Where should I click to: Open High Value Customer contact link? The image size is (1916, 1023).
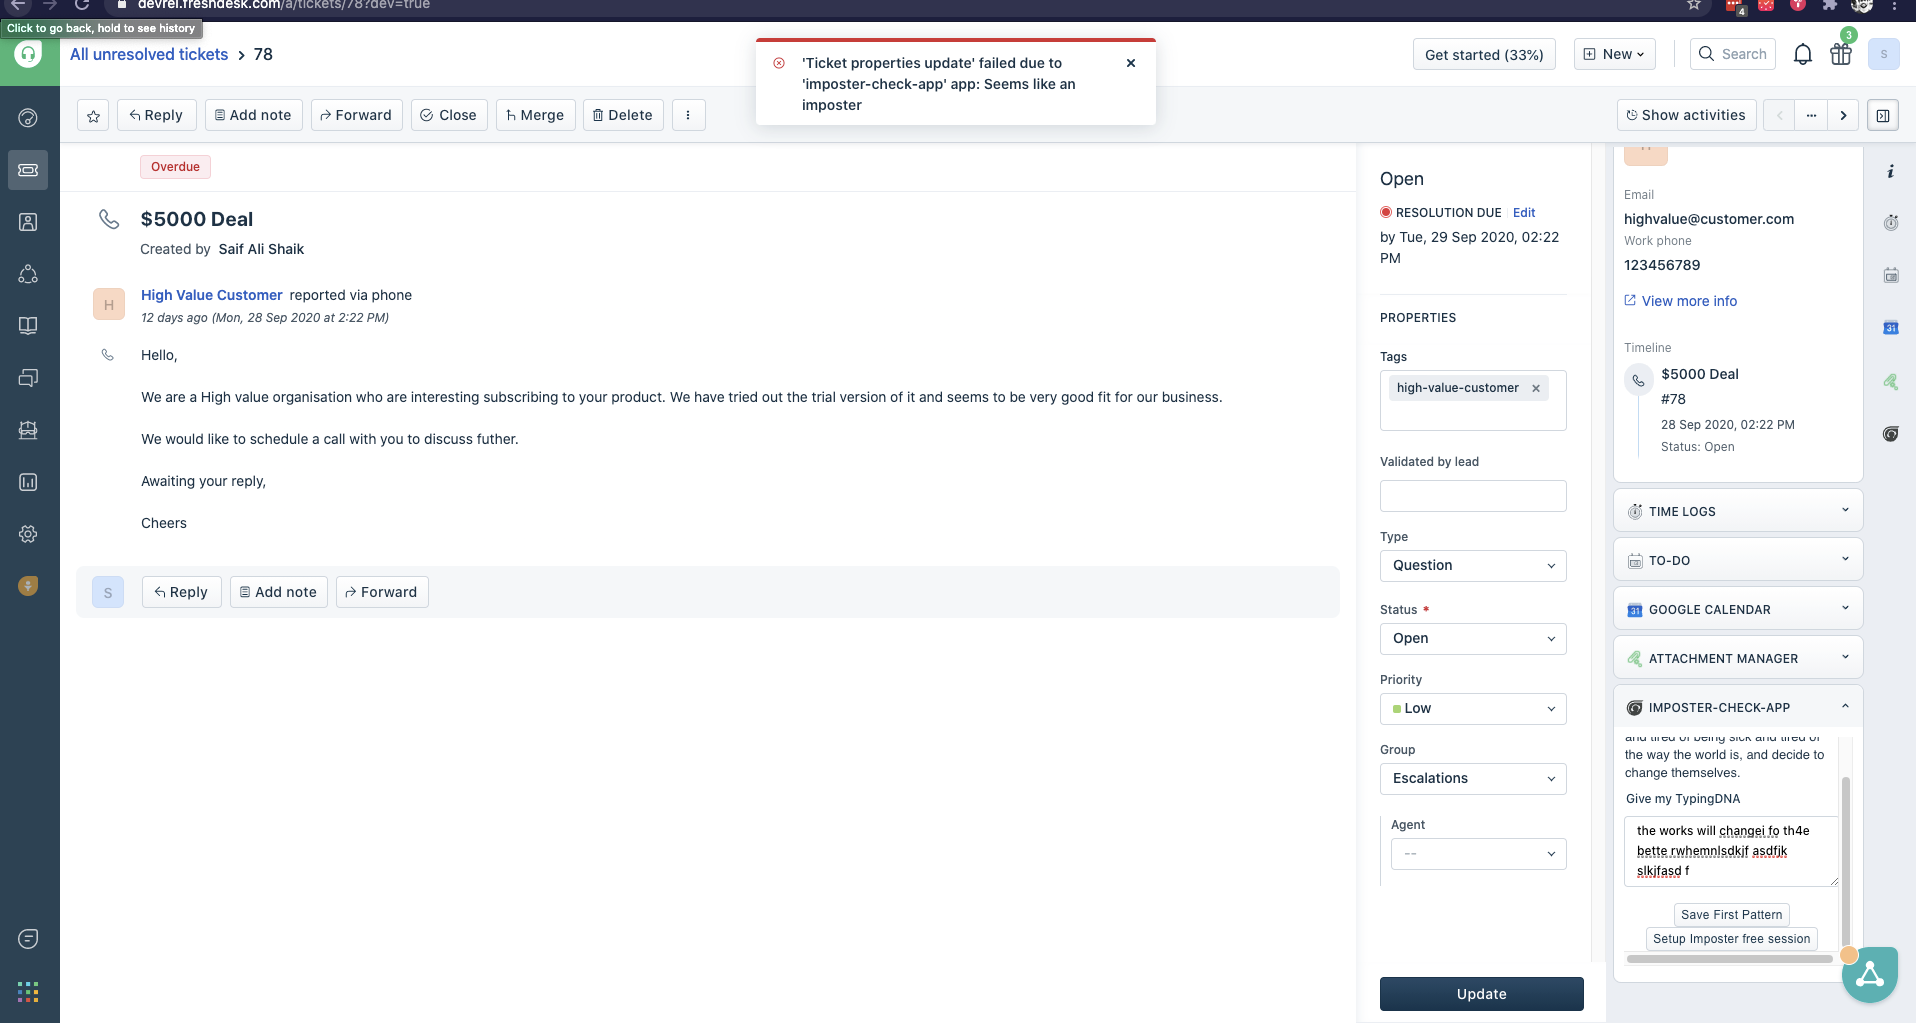[212, 295]
